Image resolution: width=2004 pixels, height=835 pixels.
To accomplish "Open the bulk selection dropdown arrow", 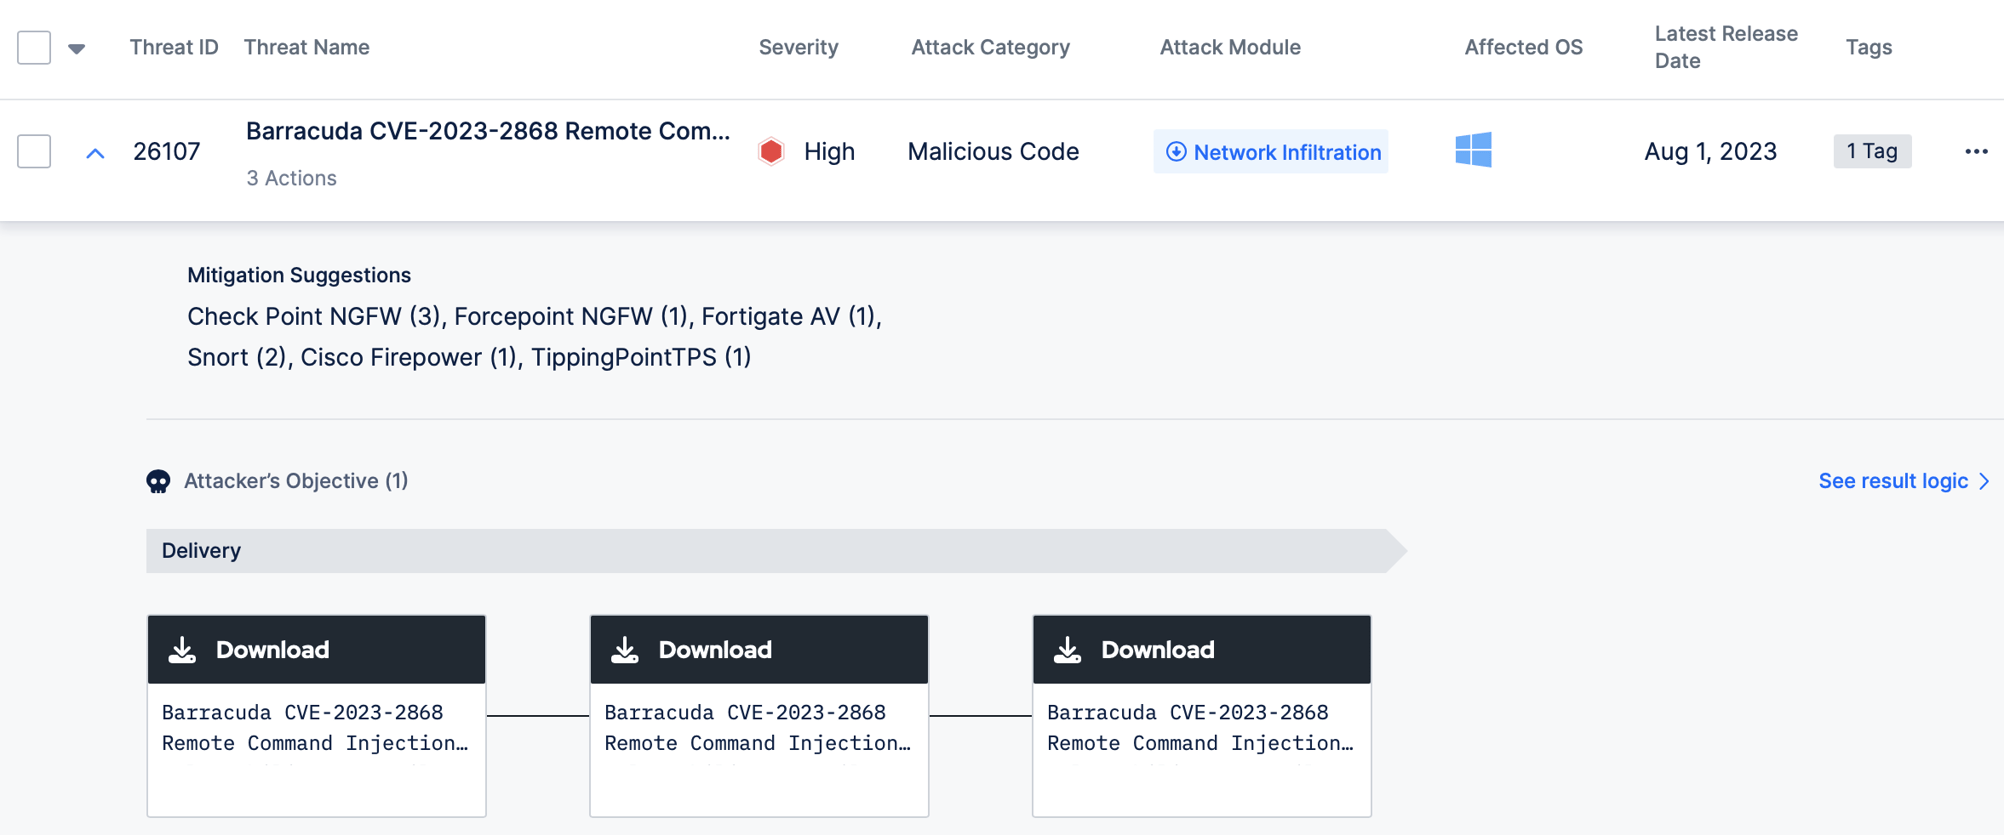I will (77, 48).
